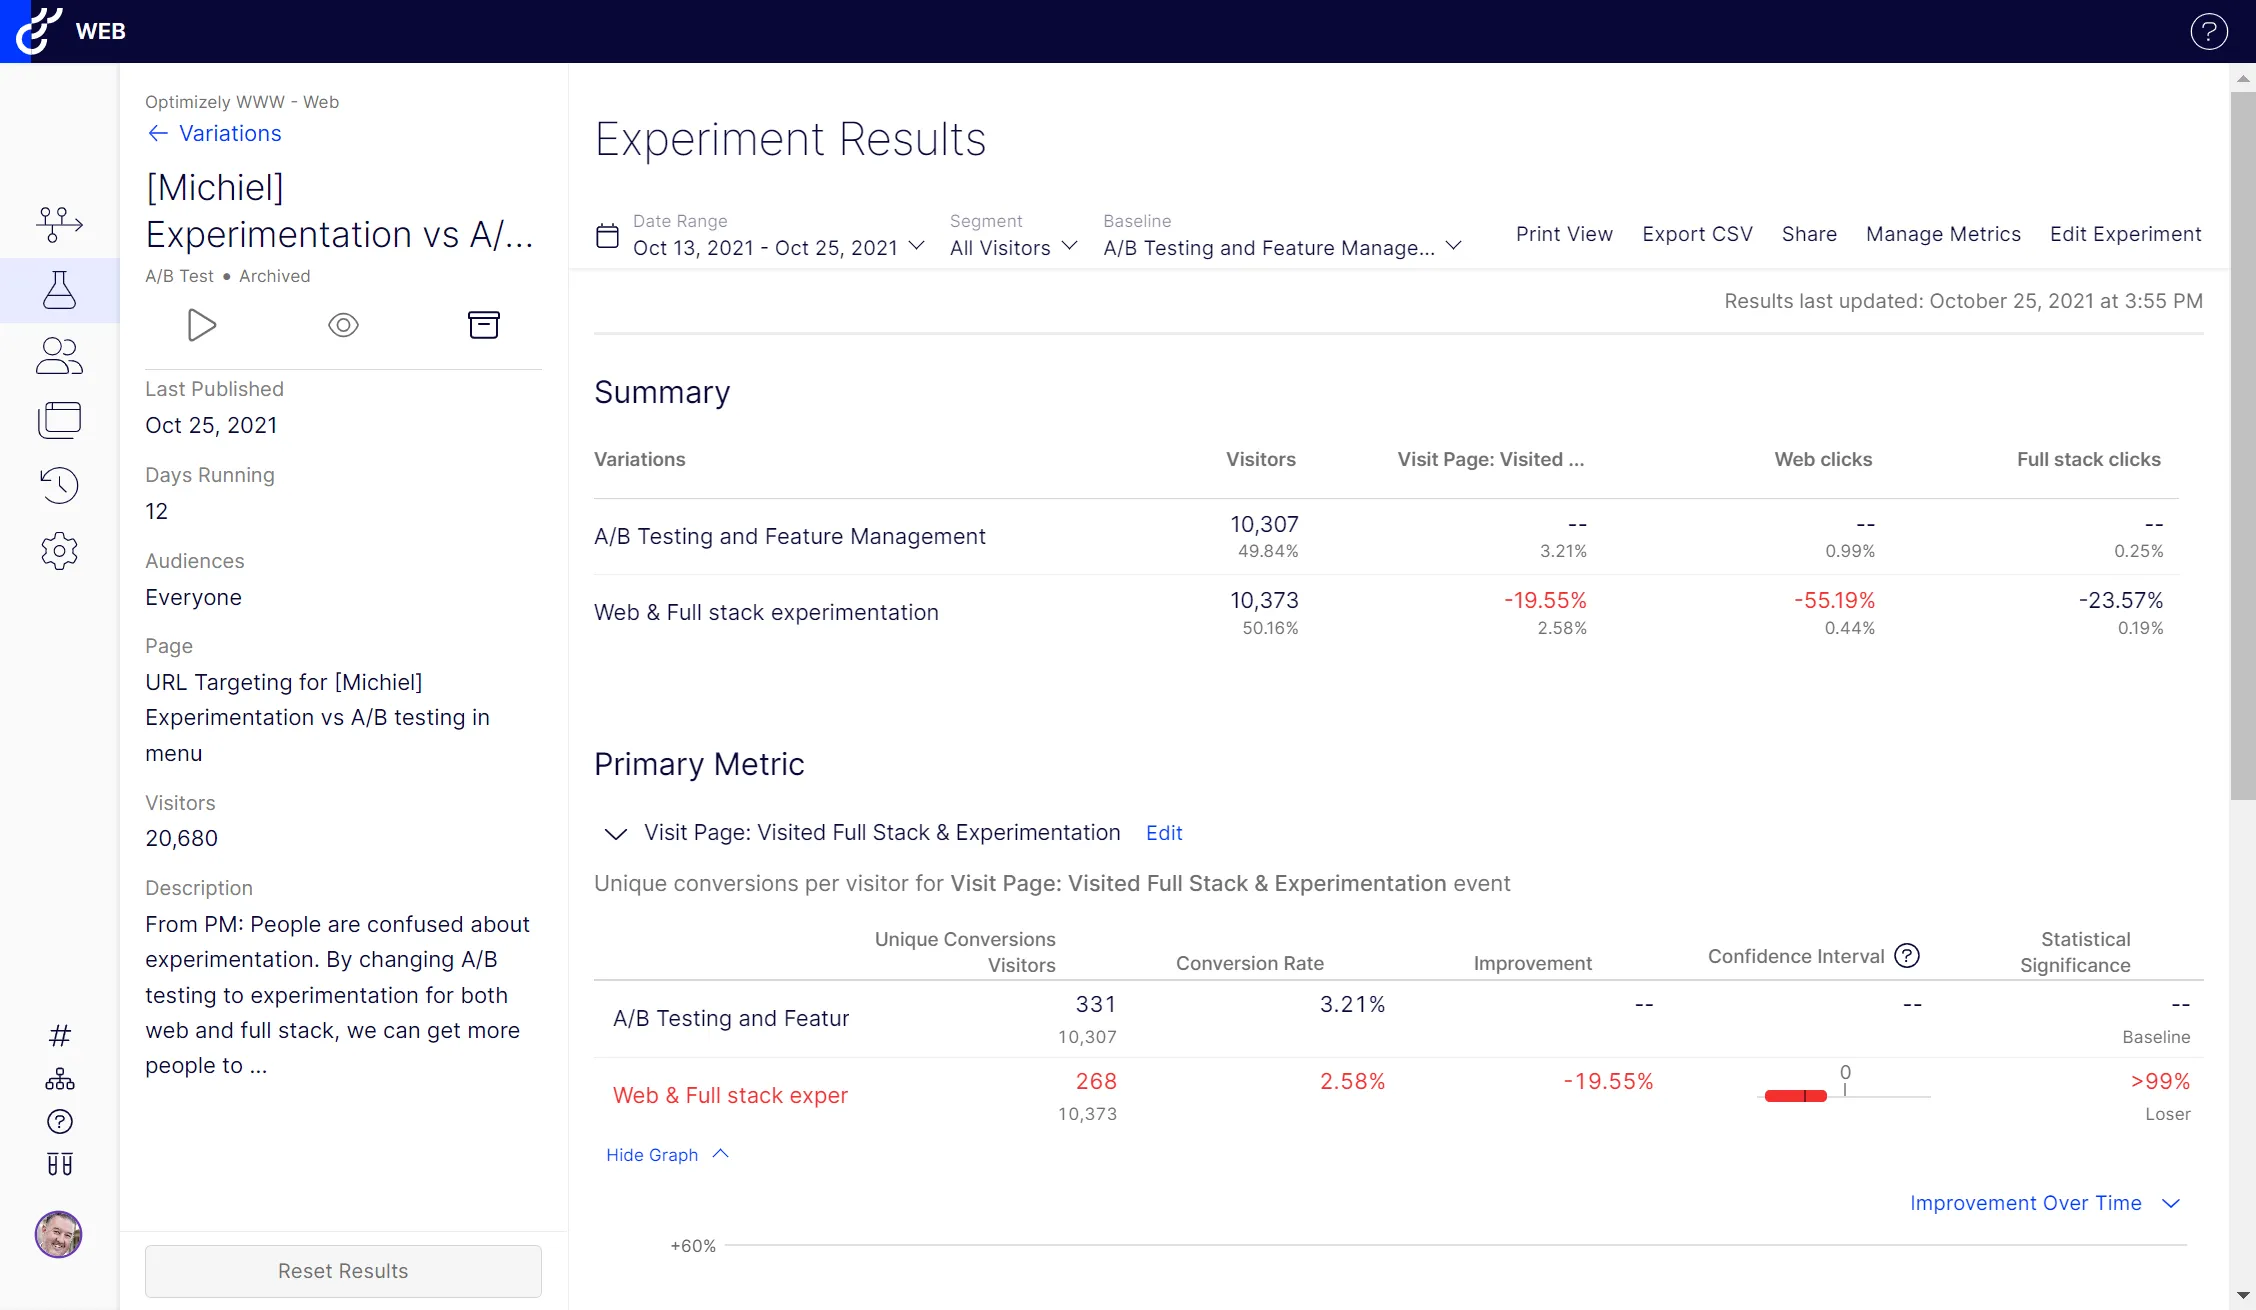Click the Visitors column header

[x=1260, y=459]
